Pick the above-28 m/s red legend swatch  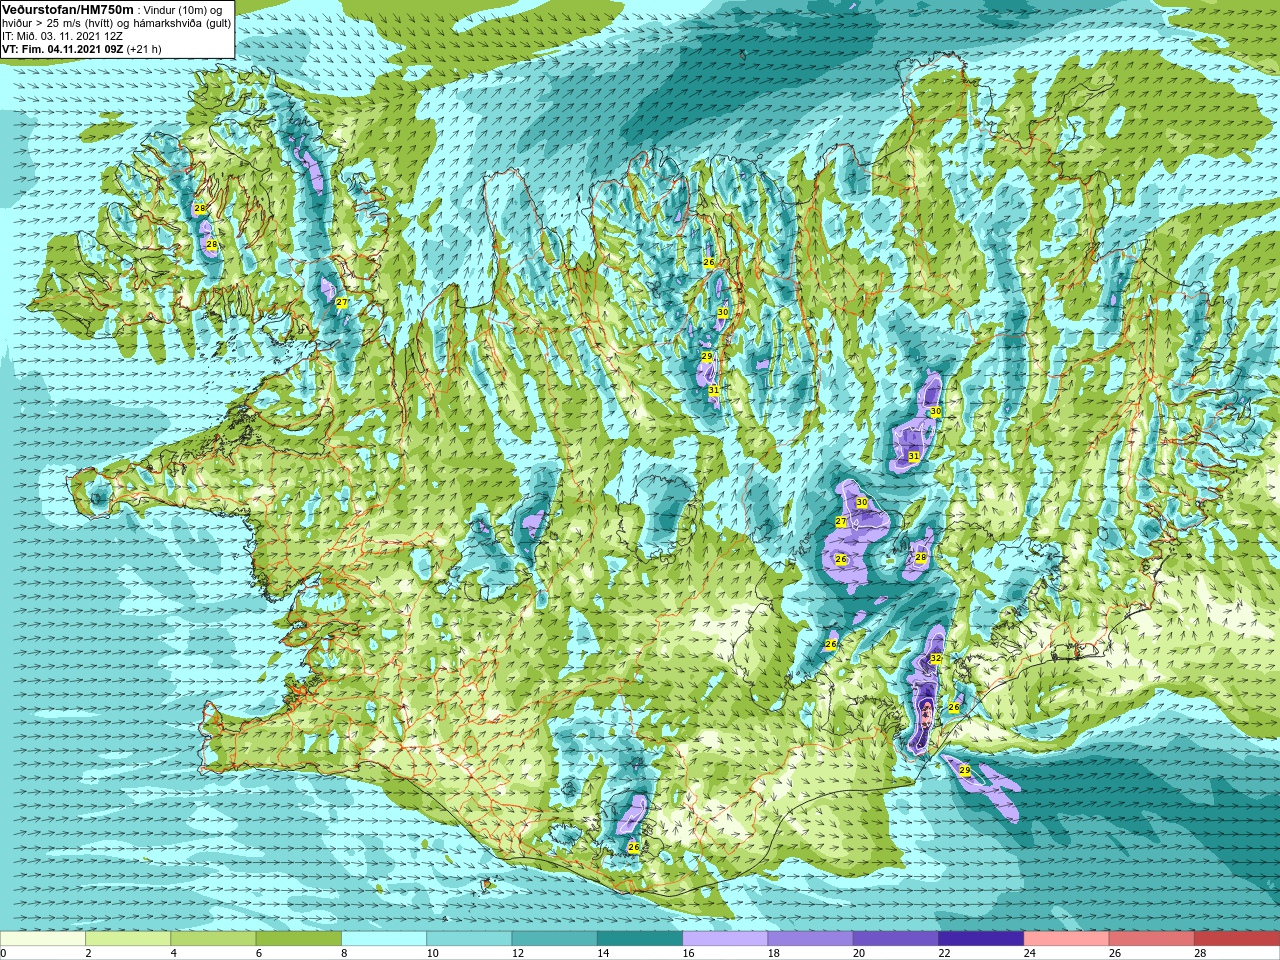point(1237,938)
